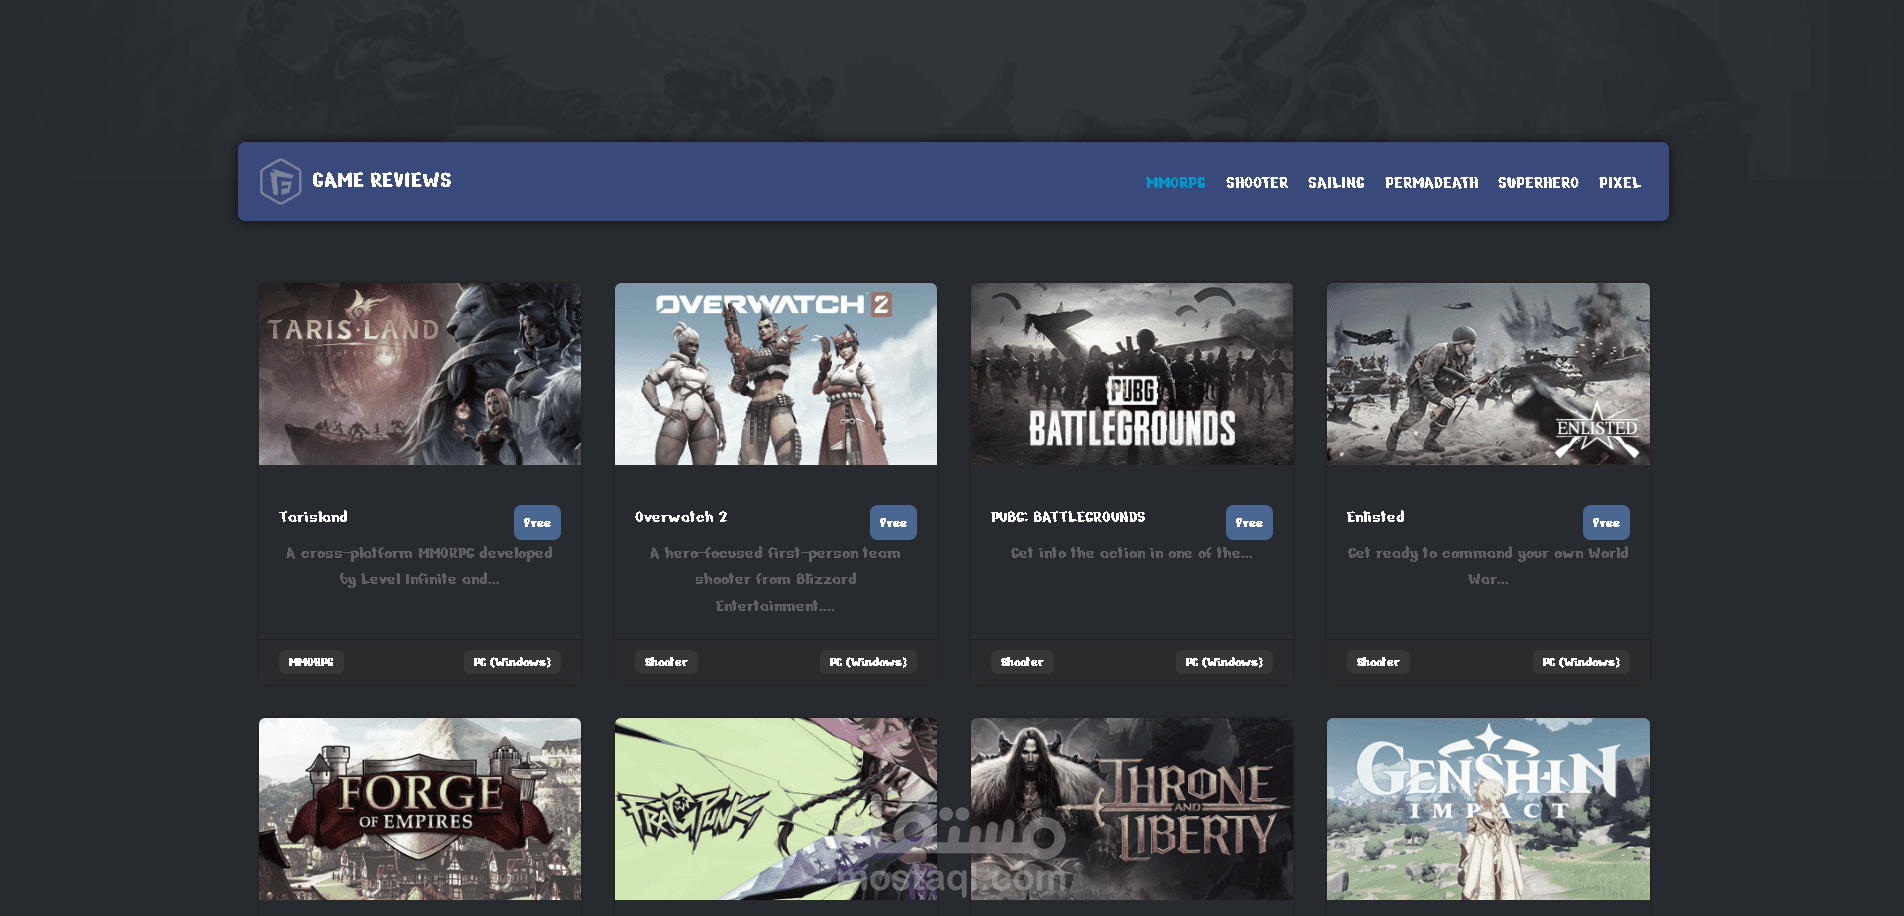The width and height of the screenshot is (1904, 916).
Task: Click the Free badge on Overwatch 2 card
Action: (x=893, y=523)
